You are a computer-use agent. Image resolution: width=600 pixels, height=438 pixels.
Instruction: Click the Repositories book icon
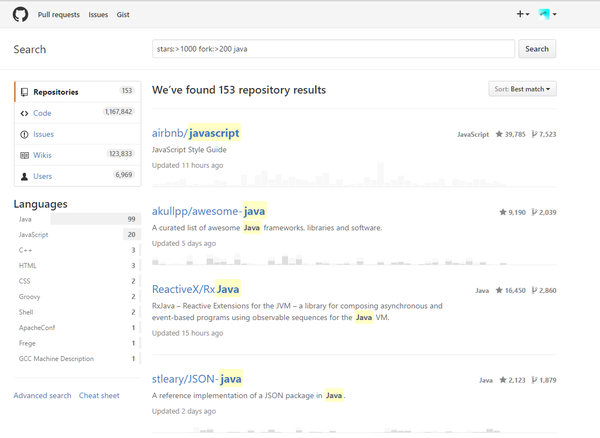click(x=24, y=92)
